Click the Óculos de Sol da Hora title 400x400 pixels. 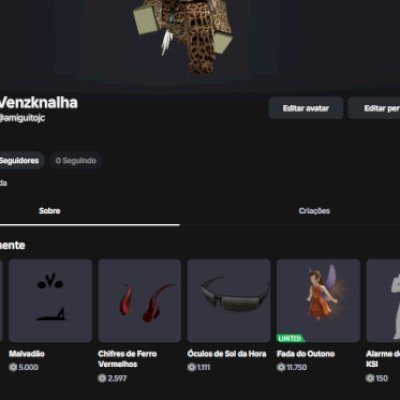(x=227, y=354)
